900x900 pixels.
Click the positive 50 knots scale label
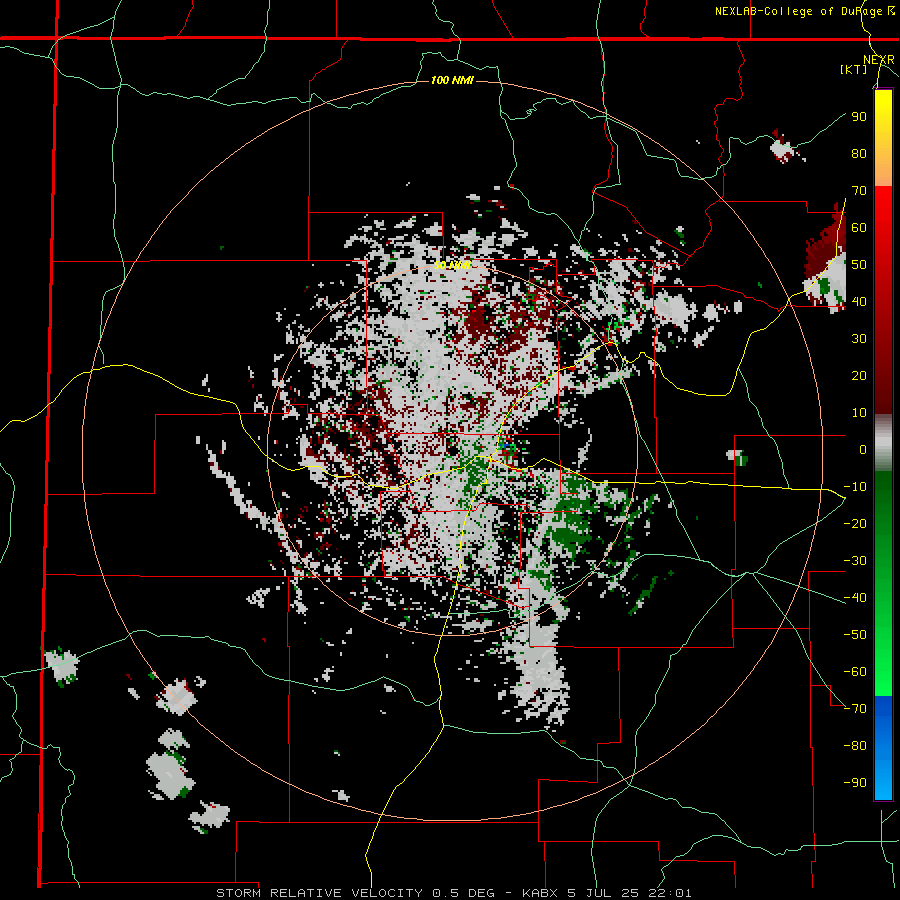click(859, 265)
